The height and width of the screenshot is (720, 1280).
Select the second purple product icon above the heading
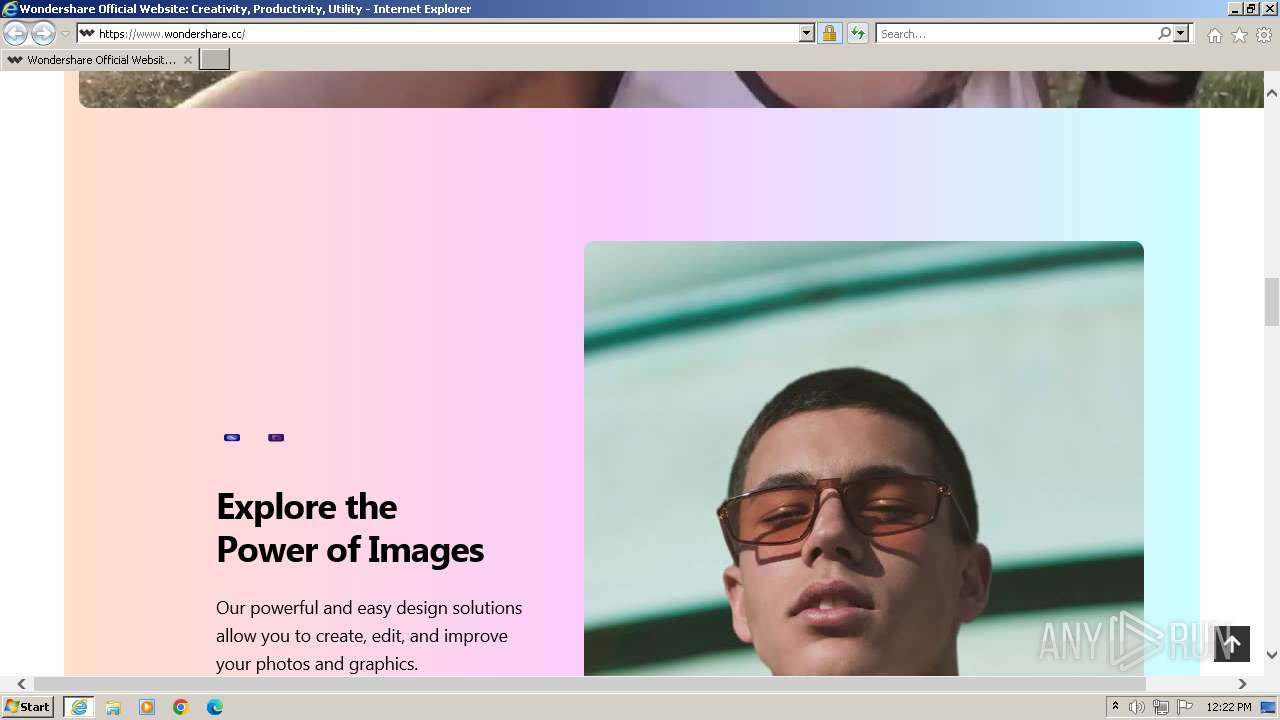pyautogui.click(x=276, y=437)
